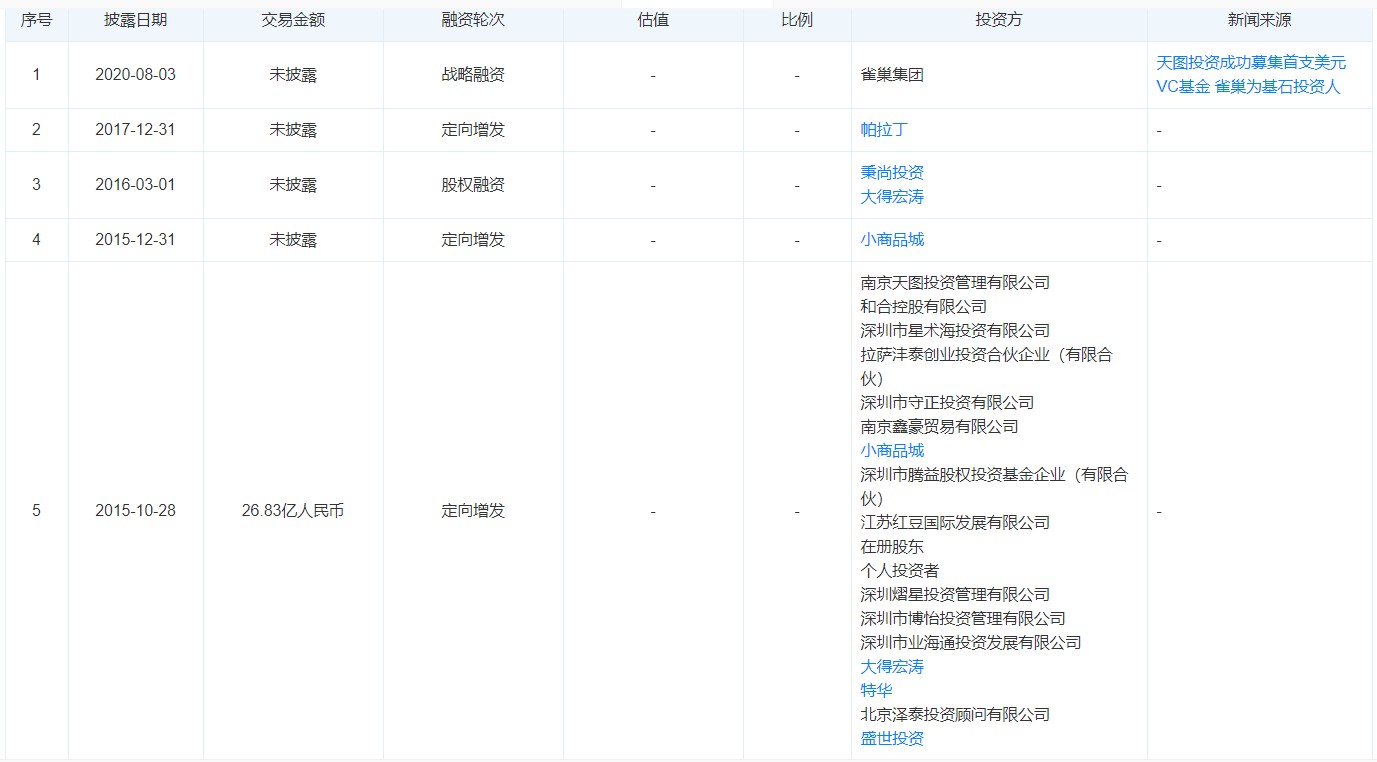Viewport: 1377px width, 762px height.
Task: Open the 盛世投资 investor link
Action: [892, 739]
